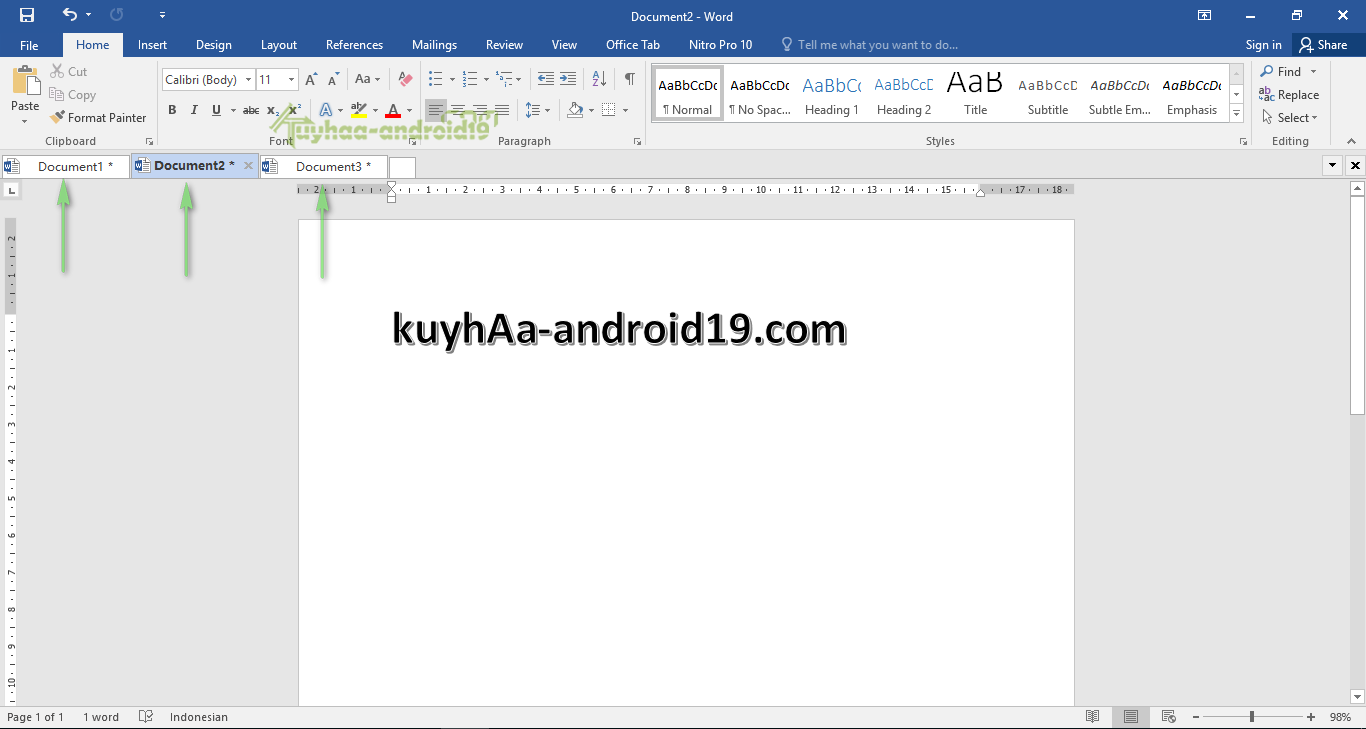Viewport: 1366px width, 729px height.
Task: Toggle Italic formatting
Action: point(194,110)
